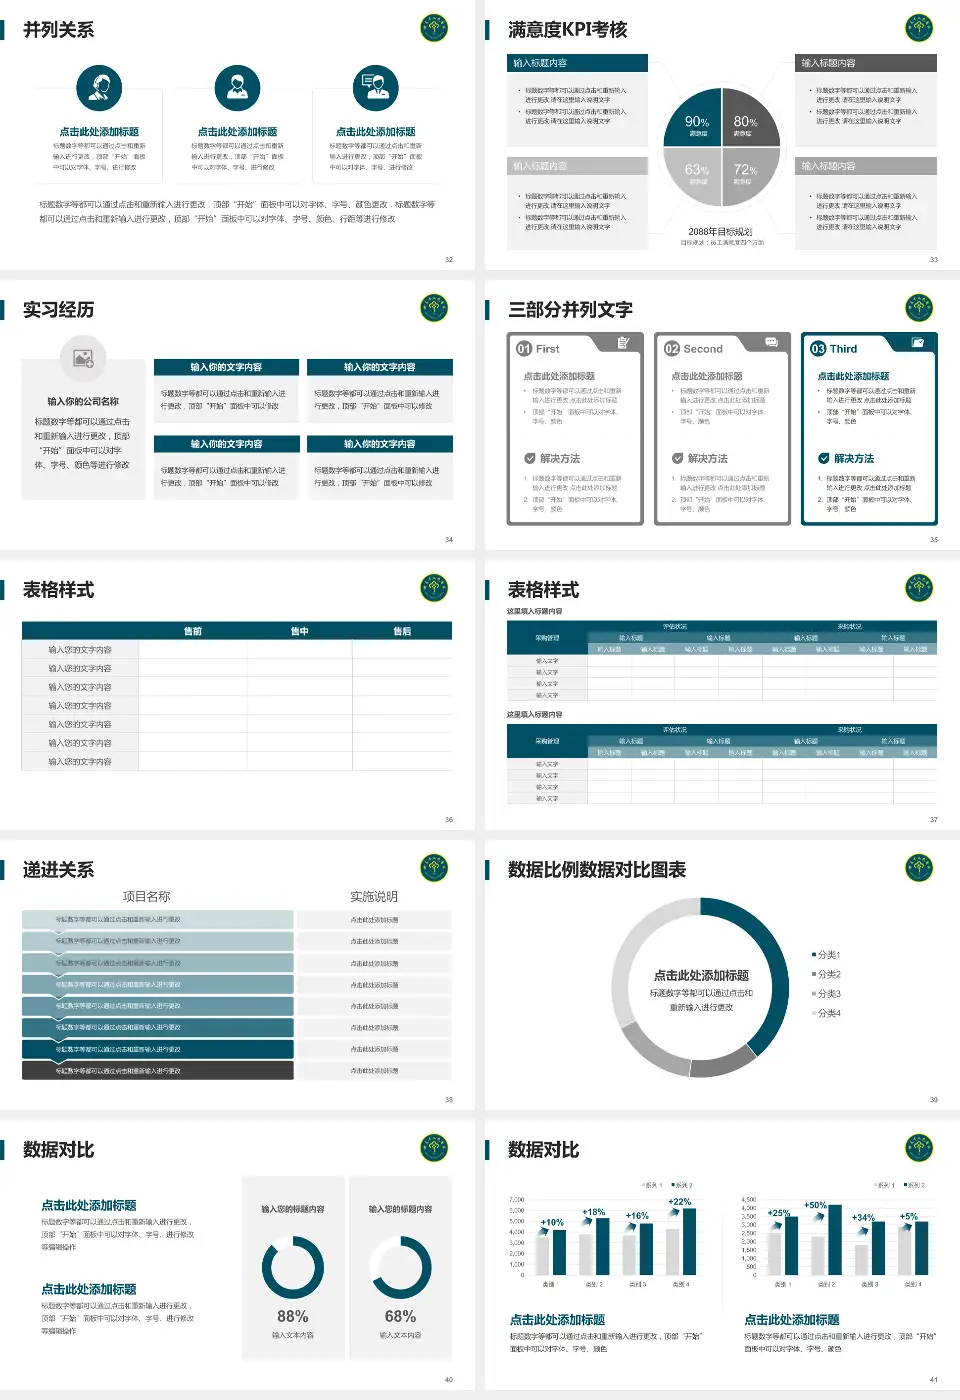Screen dimensions: 960x1400
Task: Click the school logo on 满意度KPI考核 slide
Action: pos(918,28)
